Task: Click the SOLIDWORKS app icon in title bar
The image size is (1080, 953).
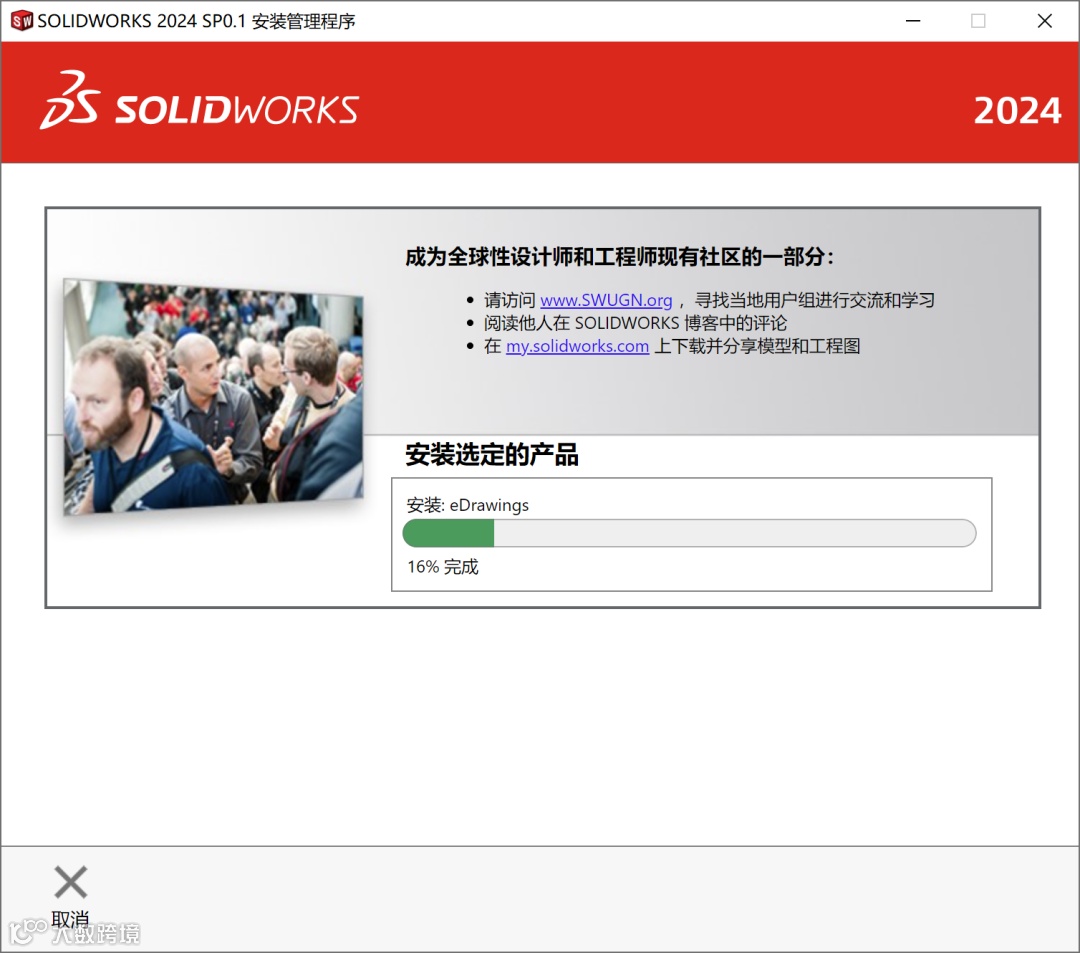Action: coord(22,21)
